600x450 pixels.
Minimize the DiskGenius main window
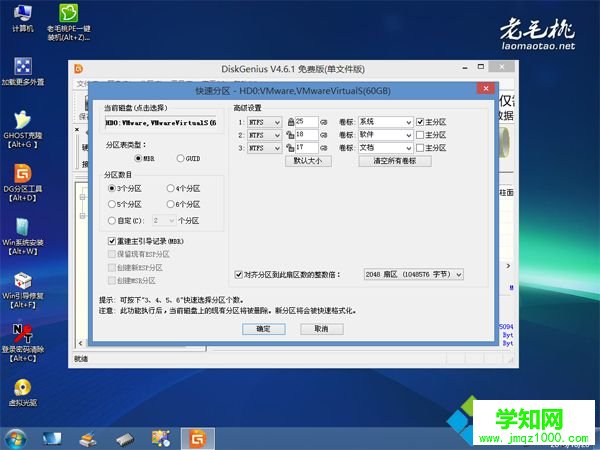coord(465,67)
